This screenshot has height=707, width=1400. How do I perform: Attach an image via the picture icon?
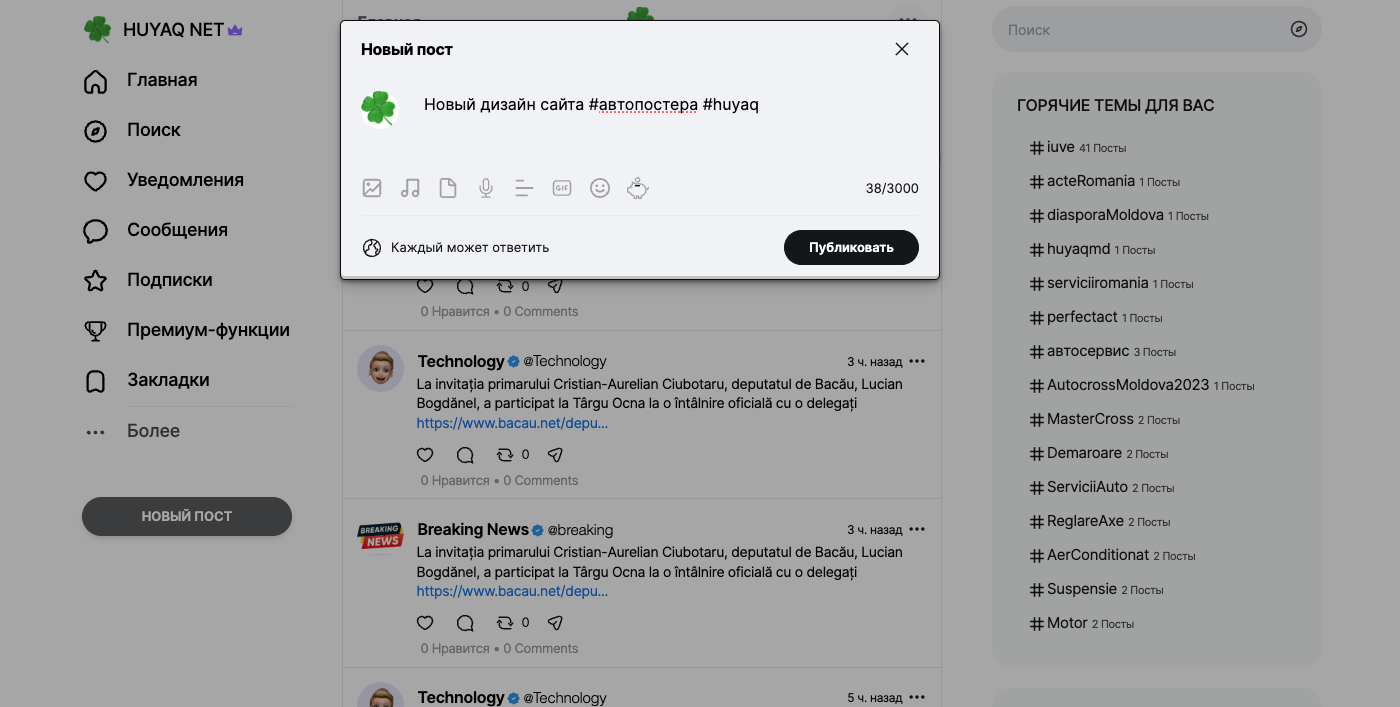pos(372,188)
